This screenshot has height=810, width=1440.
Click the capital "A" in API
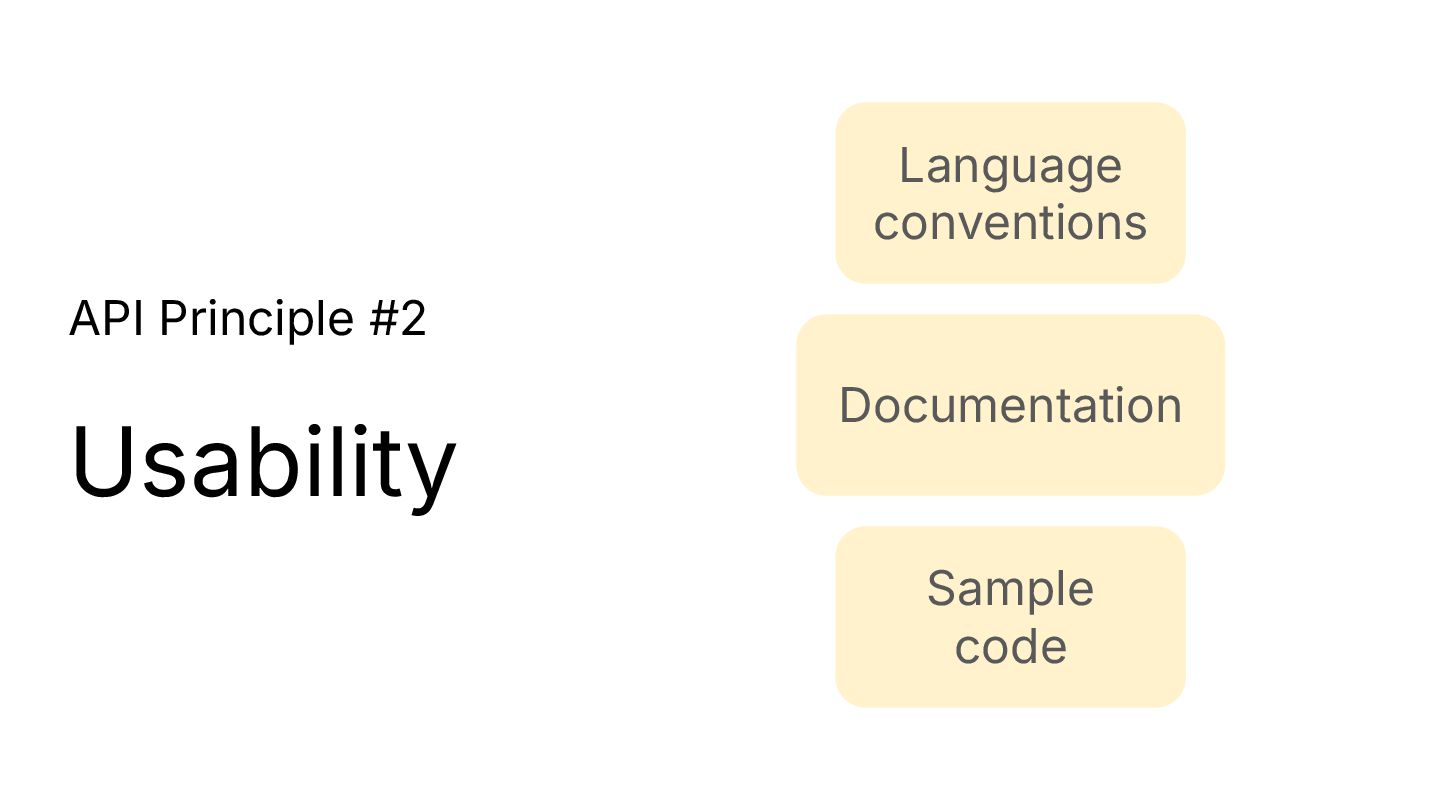(86, 319)
